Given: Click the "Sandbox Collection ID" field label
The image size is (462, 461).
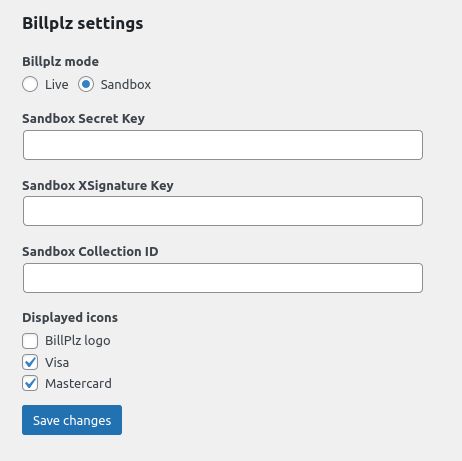Looking at the screenshot, I should (x=90, y=252).
